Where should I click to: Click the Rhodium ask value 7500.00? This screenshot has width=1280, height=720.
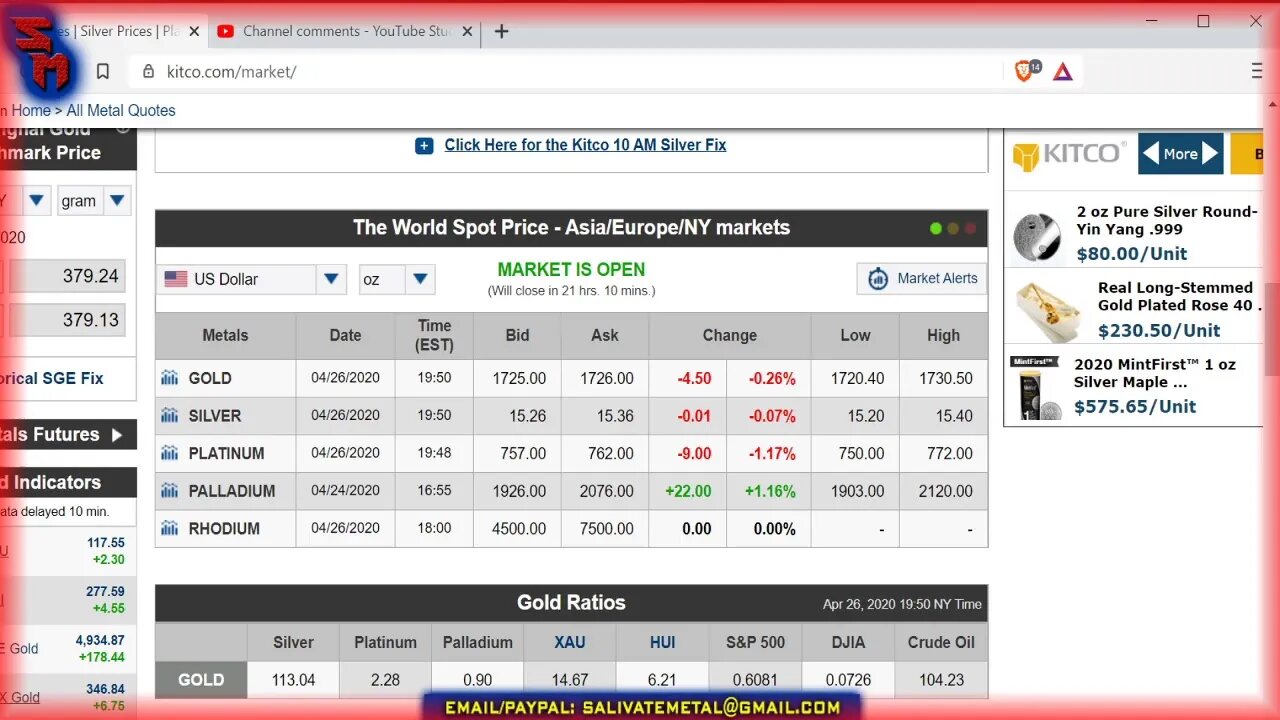pyautogui.click(x=607, y=528)
